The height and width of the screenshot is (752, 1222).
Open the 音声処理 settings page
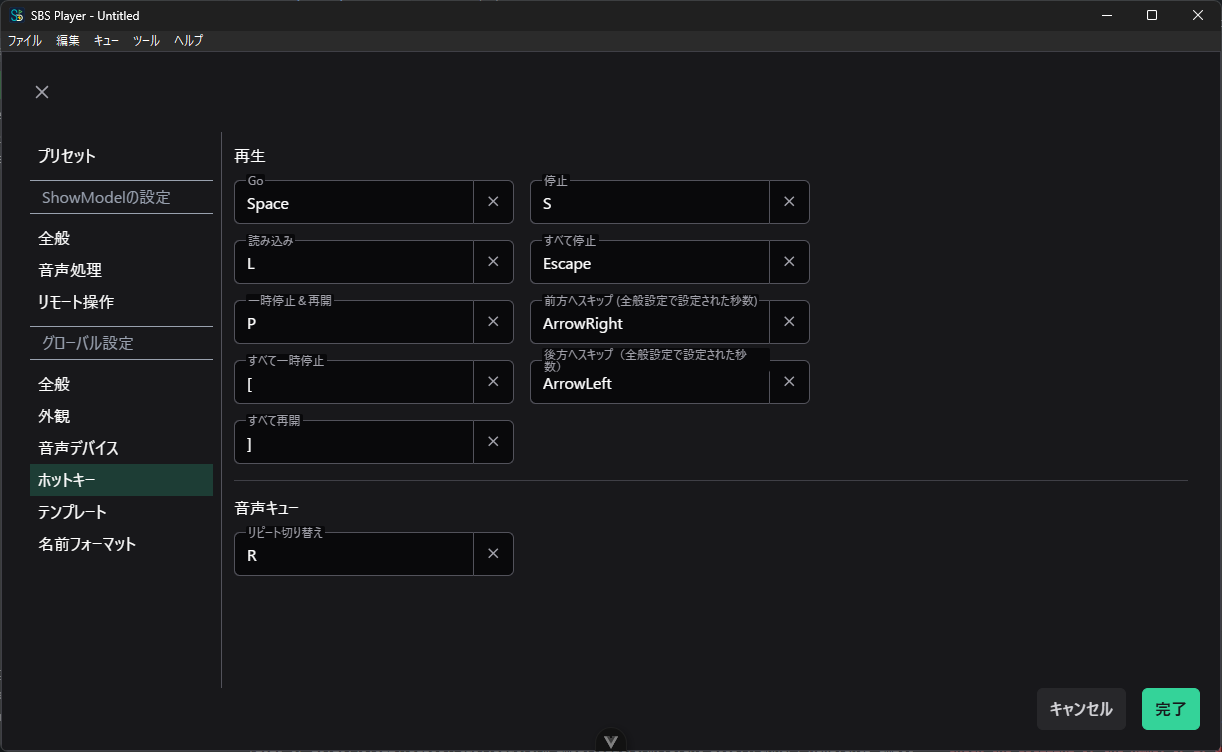click(x=121, y=270)
